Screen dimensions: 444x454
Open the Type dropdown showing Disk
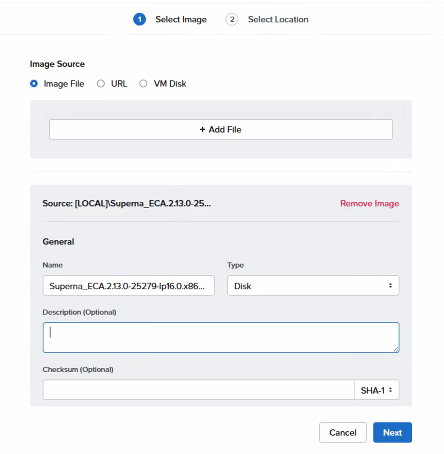pyautogui.click(x=313, y=286)
